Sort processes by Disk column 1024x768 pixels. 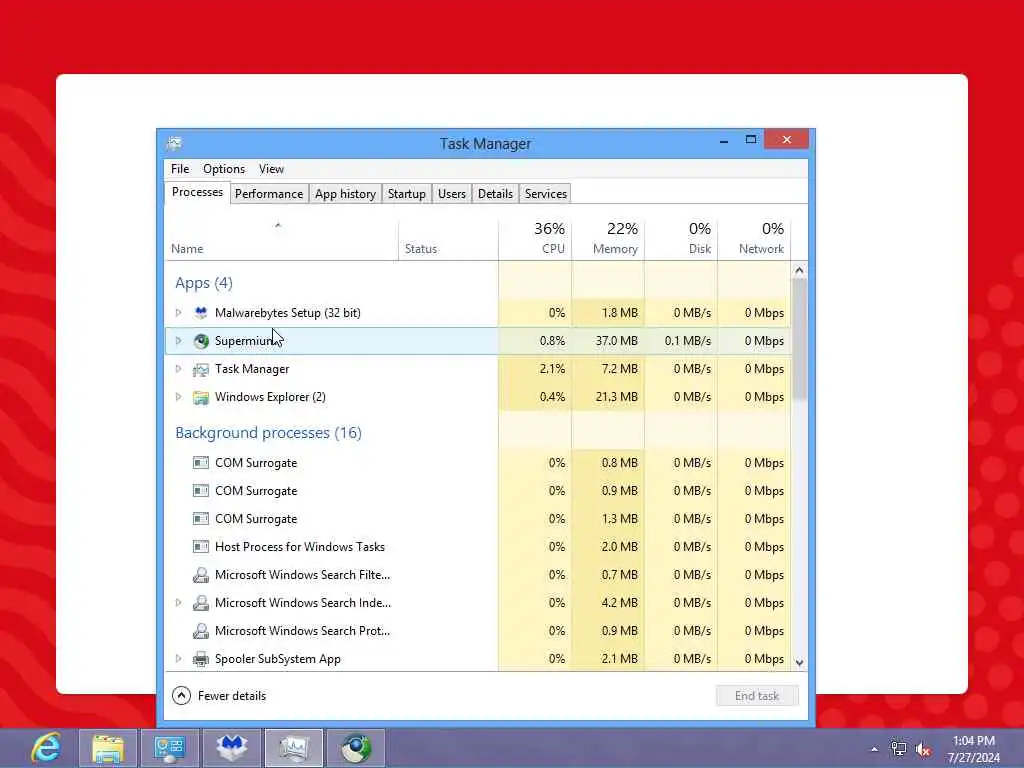pos(681,240)
